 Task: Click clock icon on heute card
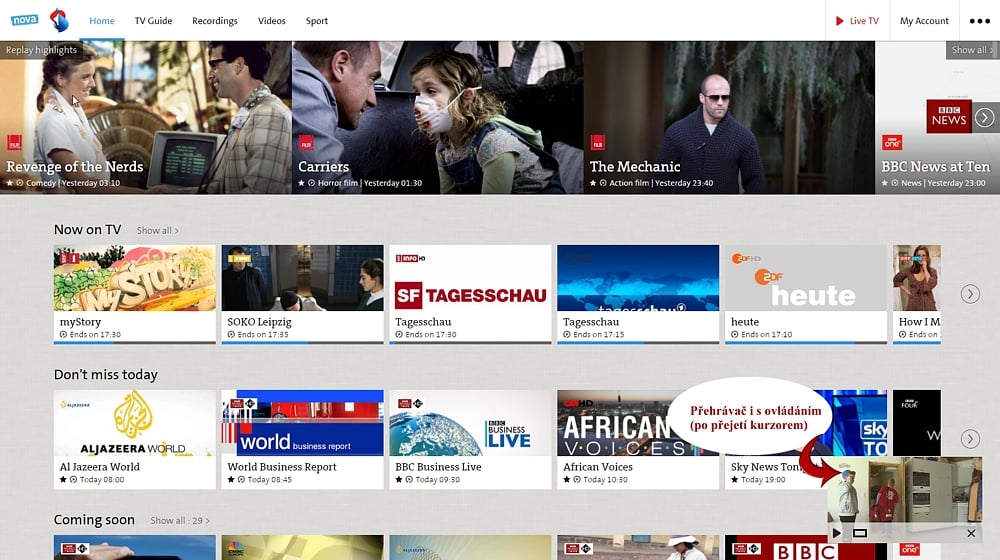click(735, 335)
